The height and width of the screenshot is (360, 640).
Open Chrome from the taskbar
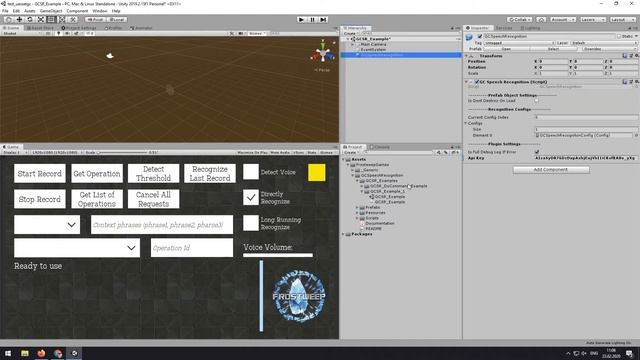58,353
